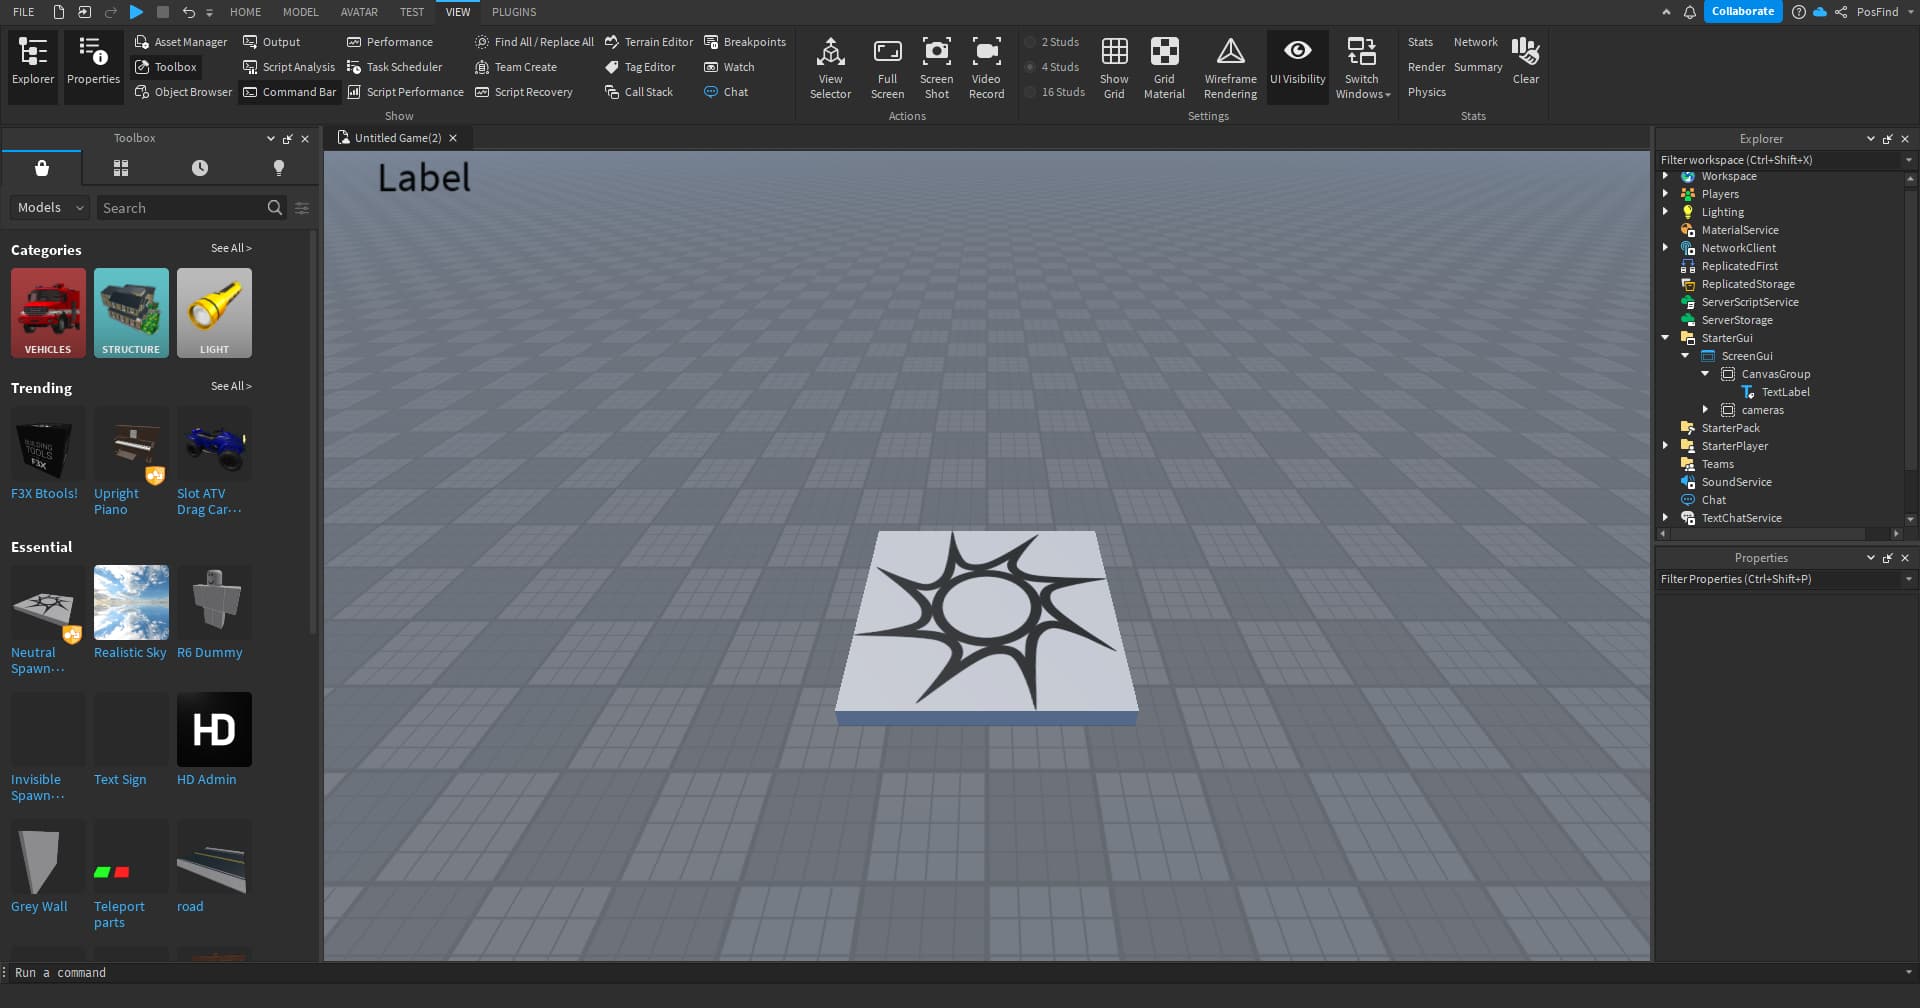Take a Screen Shot

(936, 67)
